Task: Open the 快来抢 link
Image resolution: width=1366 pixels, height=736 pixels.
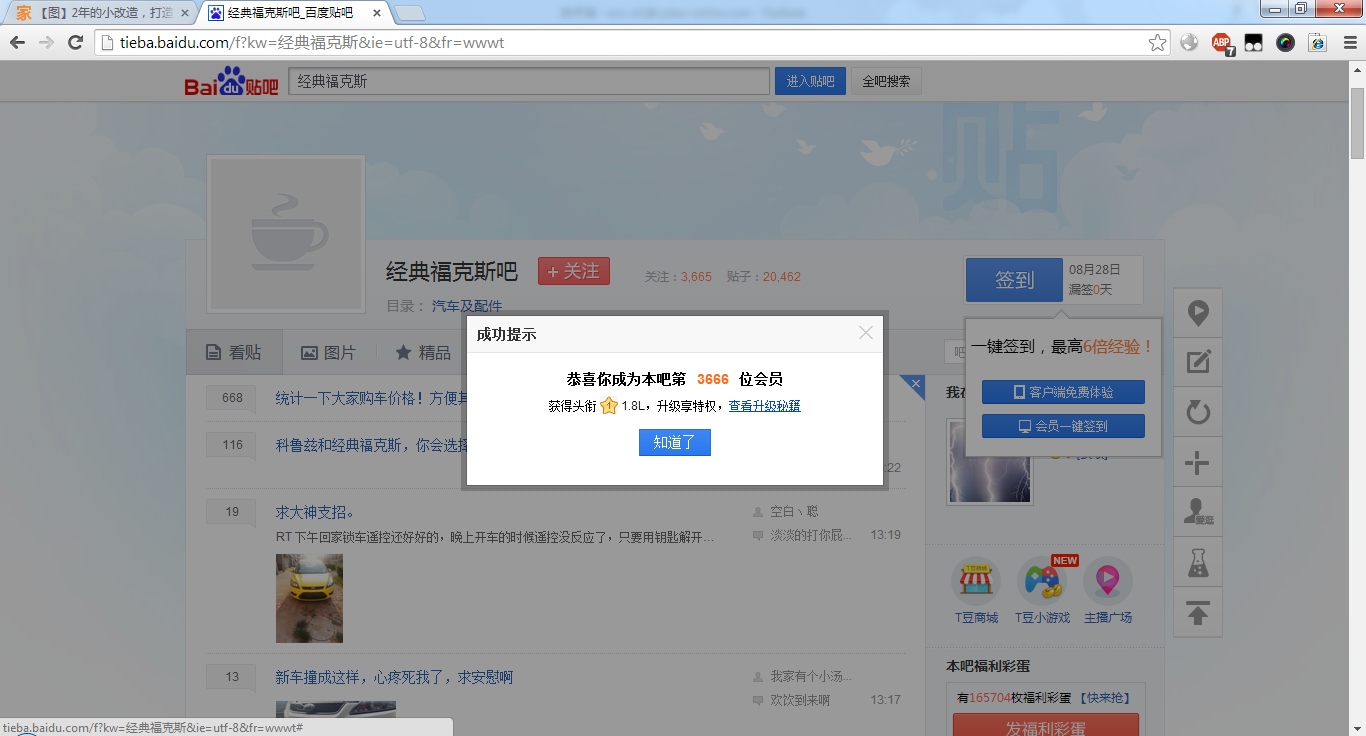Action: [x=1103, y=698]
